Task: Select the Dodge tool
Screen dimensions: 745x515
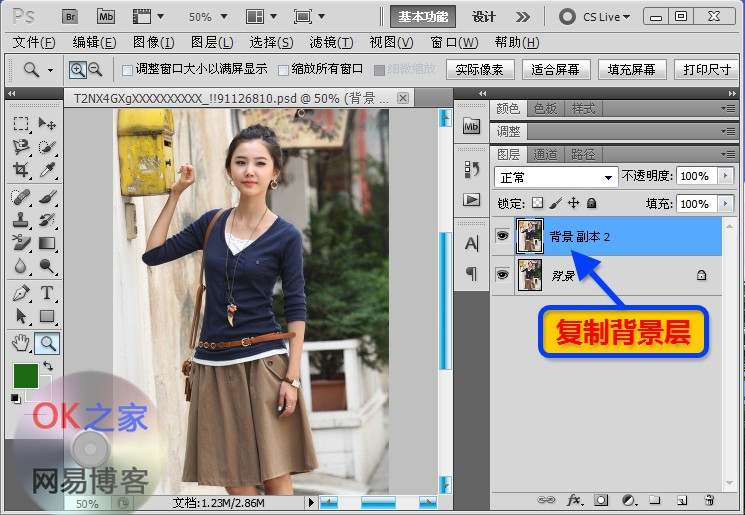Action: coord(47,266)
